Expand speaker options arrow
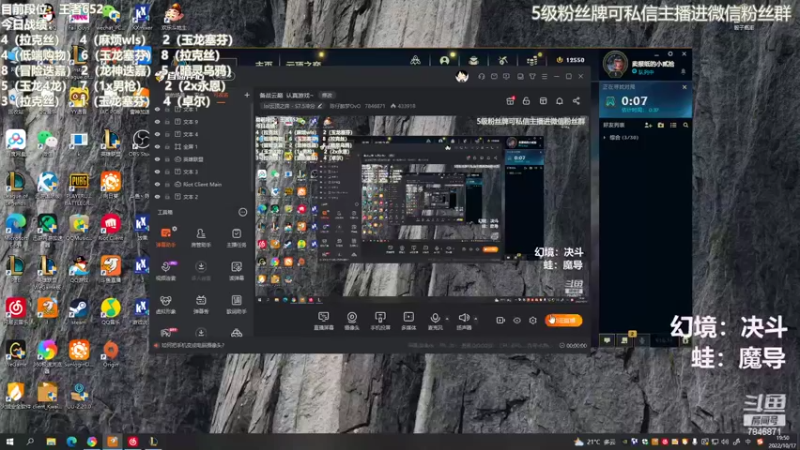This screenshot has width=800, height=450. coord(476,319)
